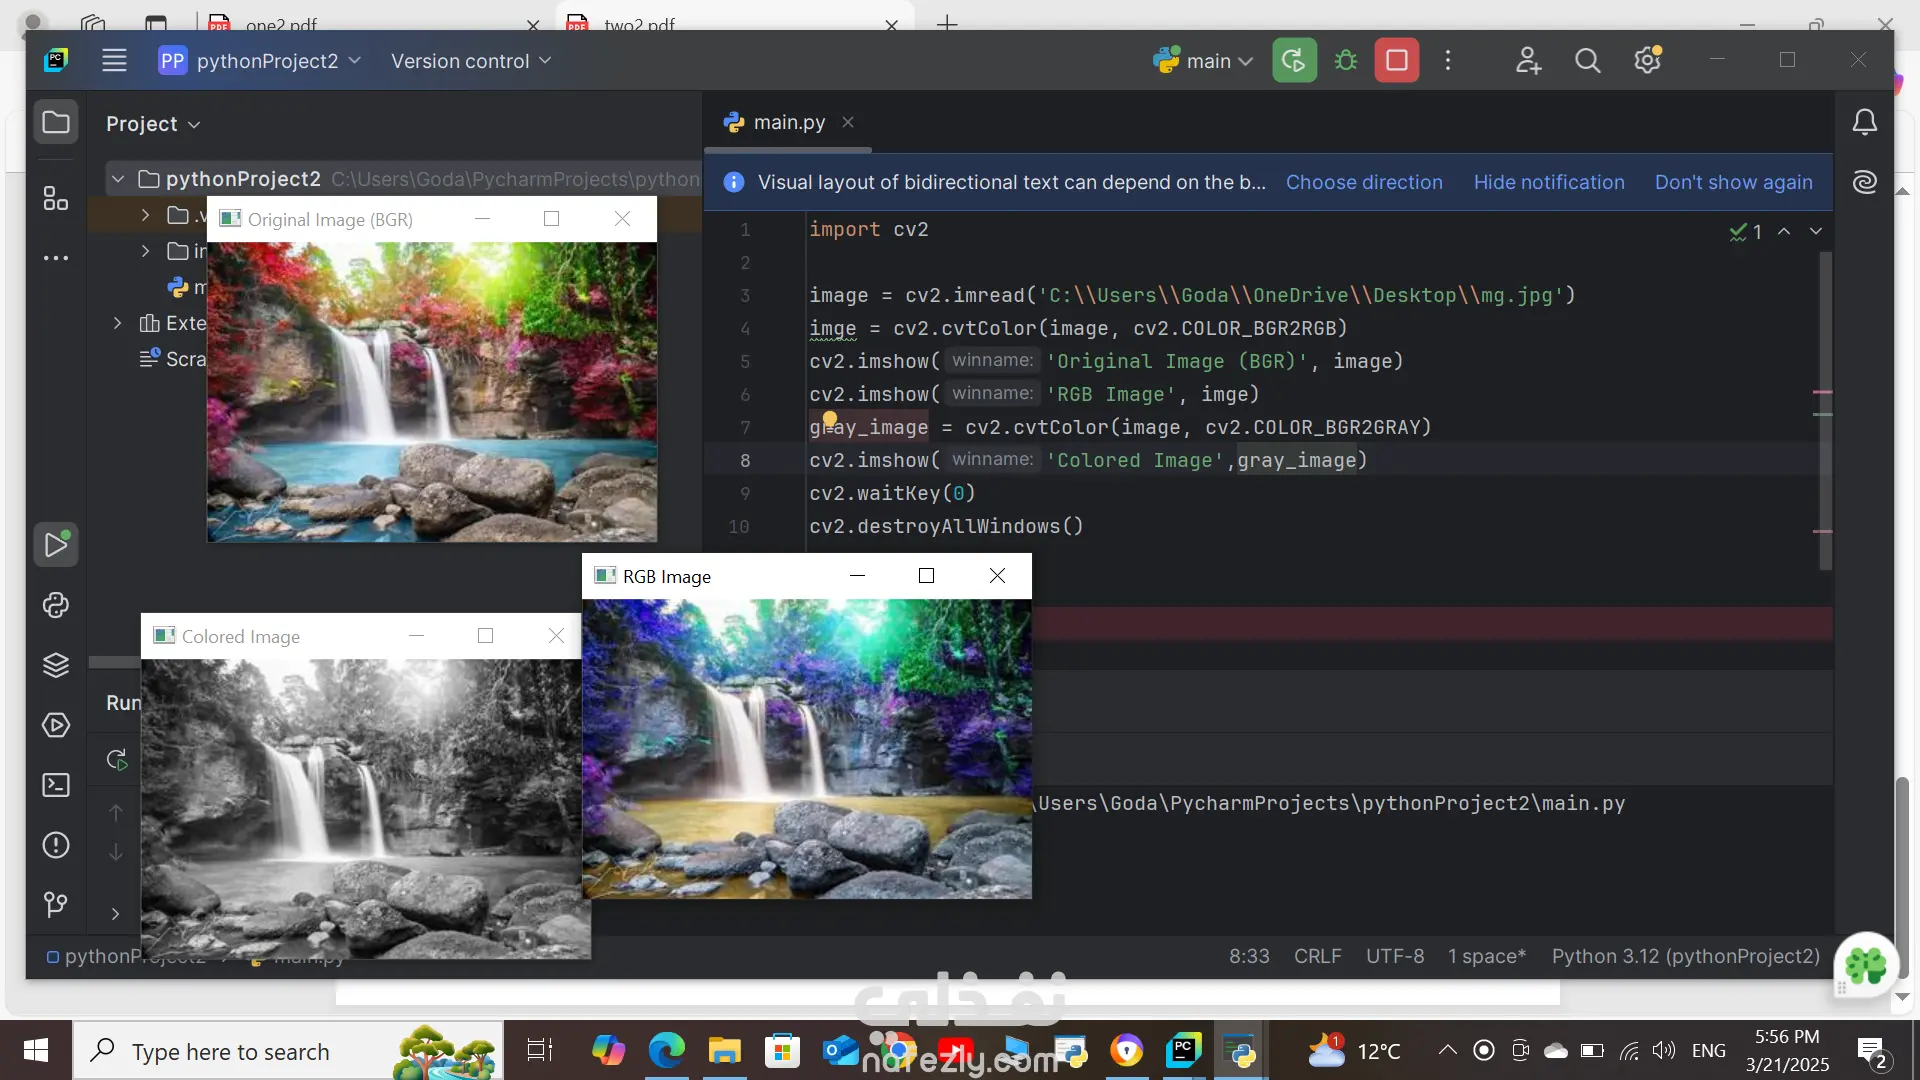The width and height of the screenshot is (1920, 1080).
Task: Stop the running program with red square
Action: coord(1396,61)
